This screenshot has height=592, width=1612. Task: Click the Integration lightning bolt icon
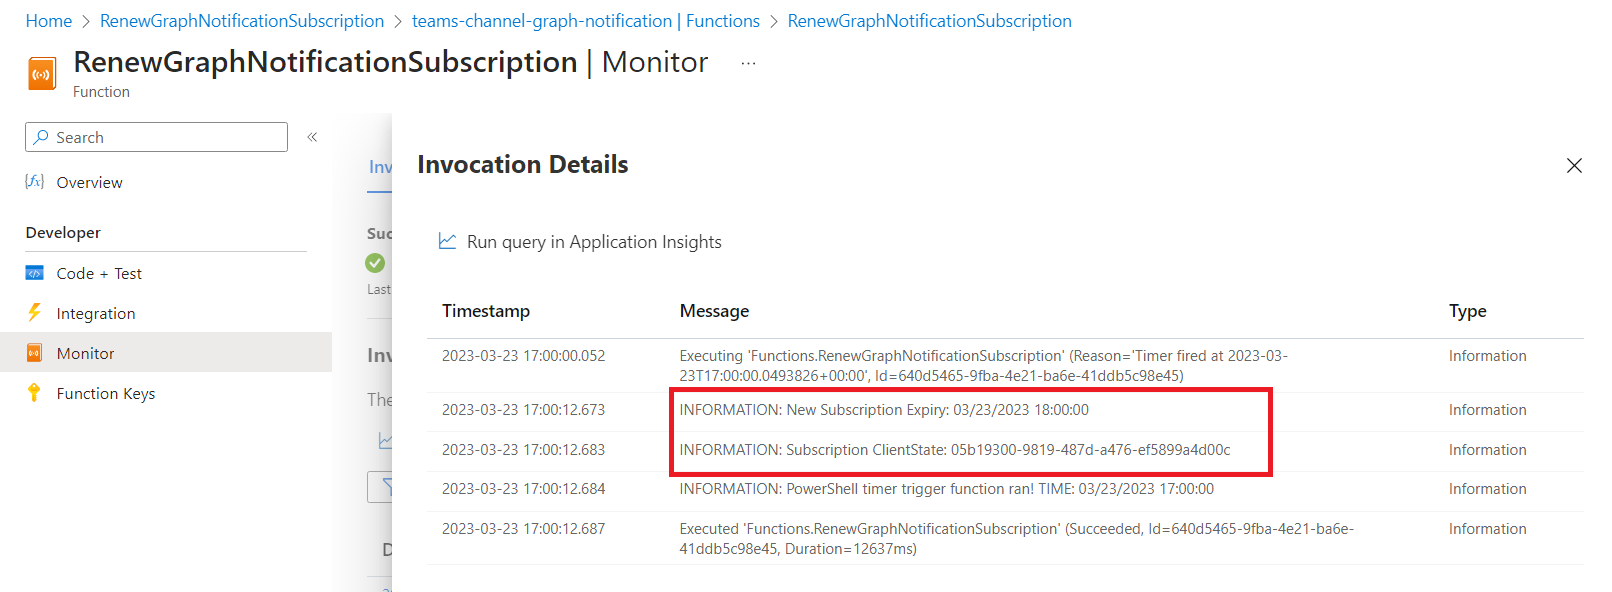[35, 313]
